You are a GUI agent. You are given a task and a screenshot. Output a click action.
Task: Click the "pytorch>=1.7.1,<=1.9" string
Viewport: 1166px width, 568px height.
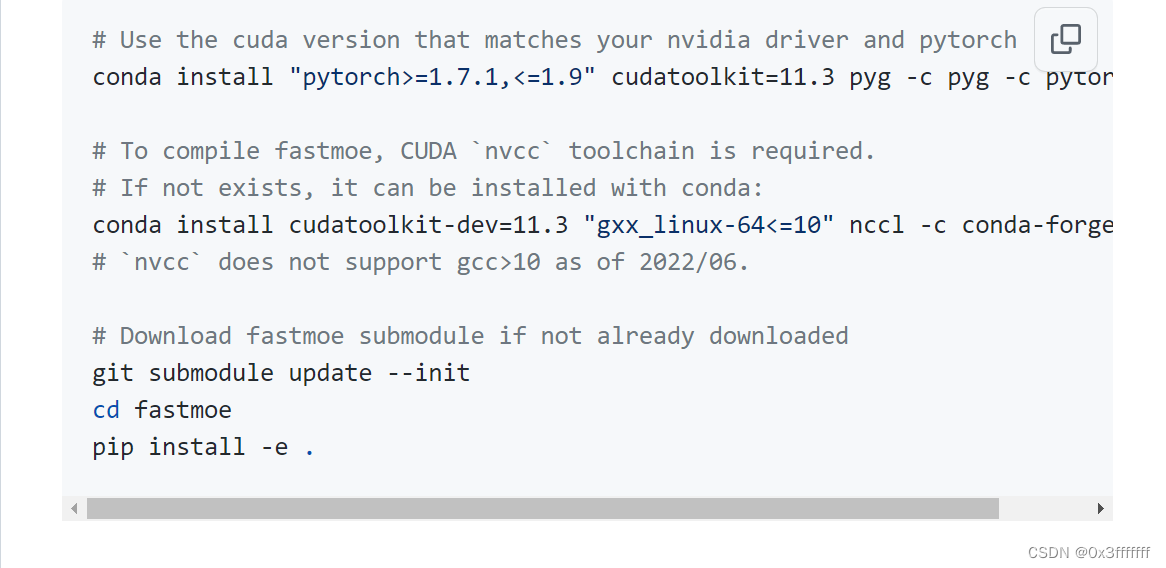coord(449,77)
